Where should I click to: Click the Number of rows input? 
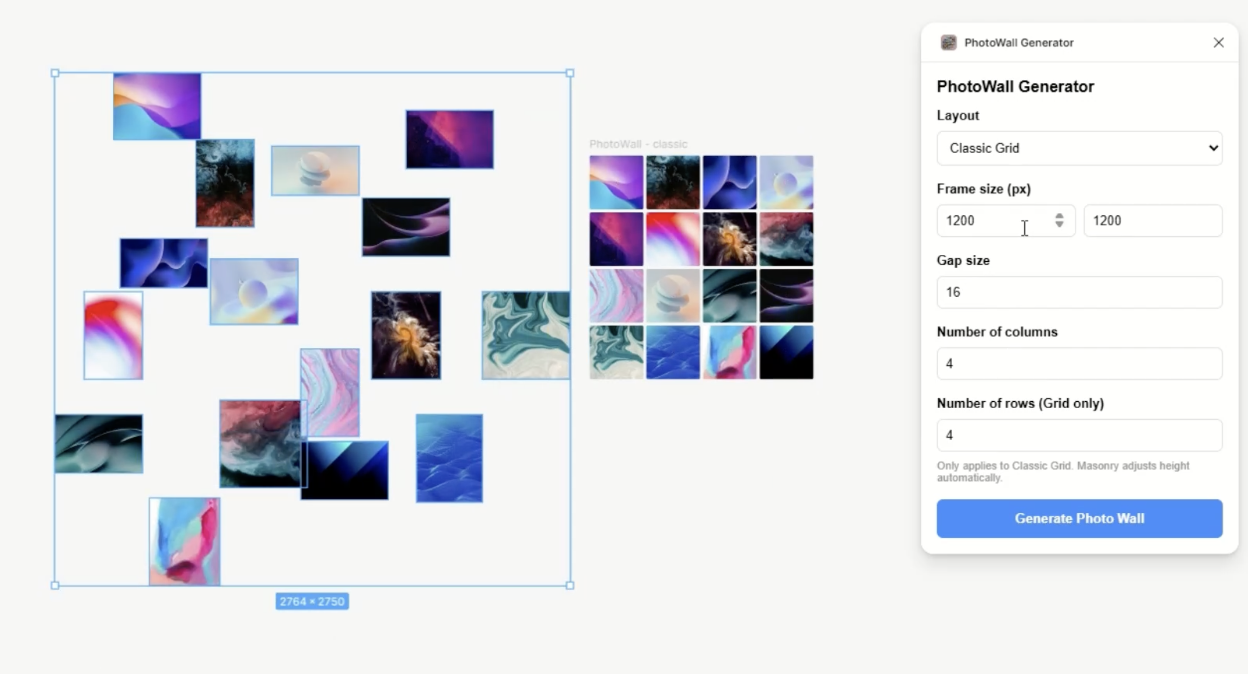pos(1079,436)
